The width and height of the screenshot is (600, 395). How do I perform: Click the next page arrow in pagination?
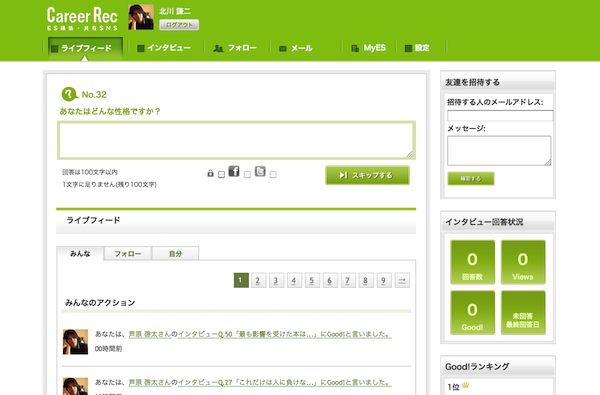[x=402, y=280]
